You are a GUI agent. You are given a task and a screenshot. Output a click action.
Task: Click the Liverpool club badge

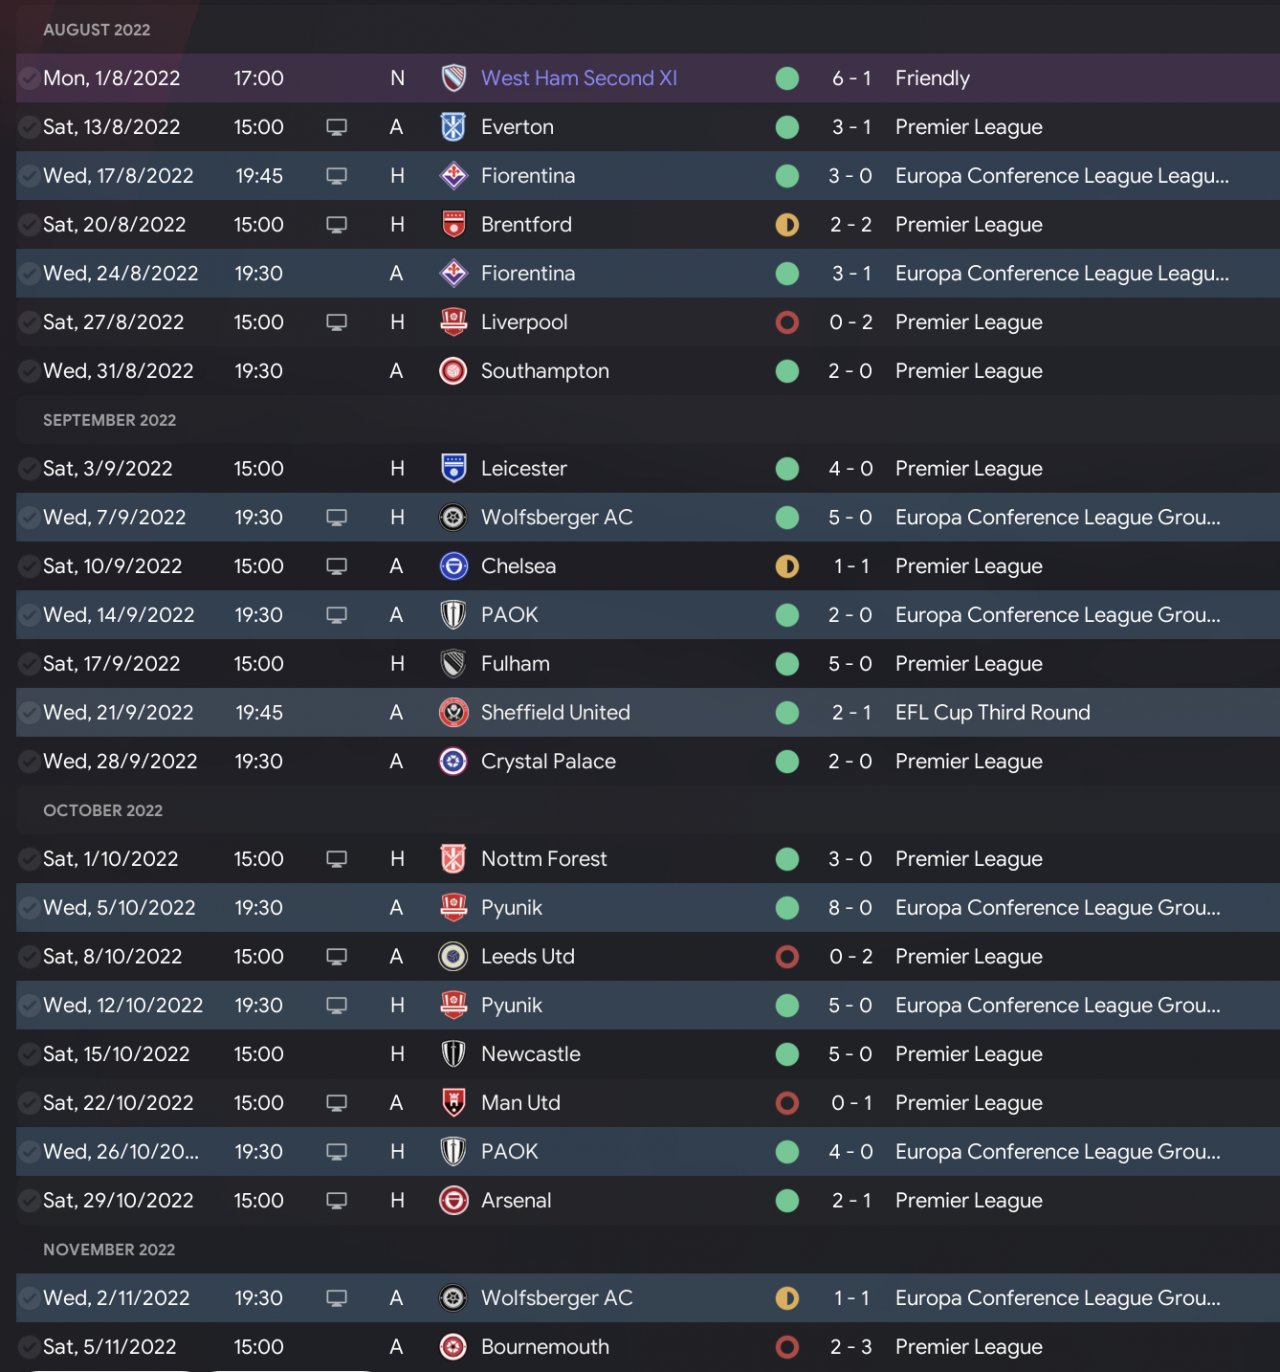pyautogui.click(x=453, y=322)
